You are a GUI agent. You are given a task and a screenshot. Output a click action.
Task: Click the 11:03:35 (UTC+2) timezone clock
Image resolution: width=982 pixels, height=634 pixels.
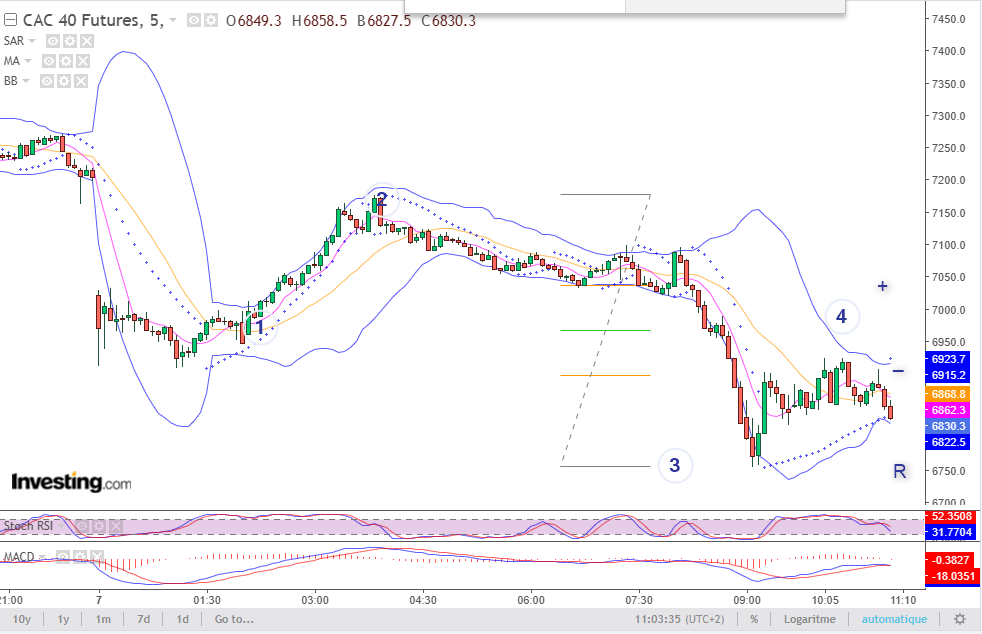coord(680,620)
